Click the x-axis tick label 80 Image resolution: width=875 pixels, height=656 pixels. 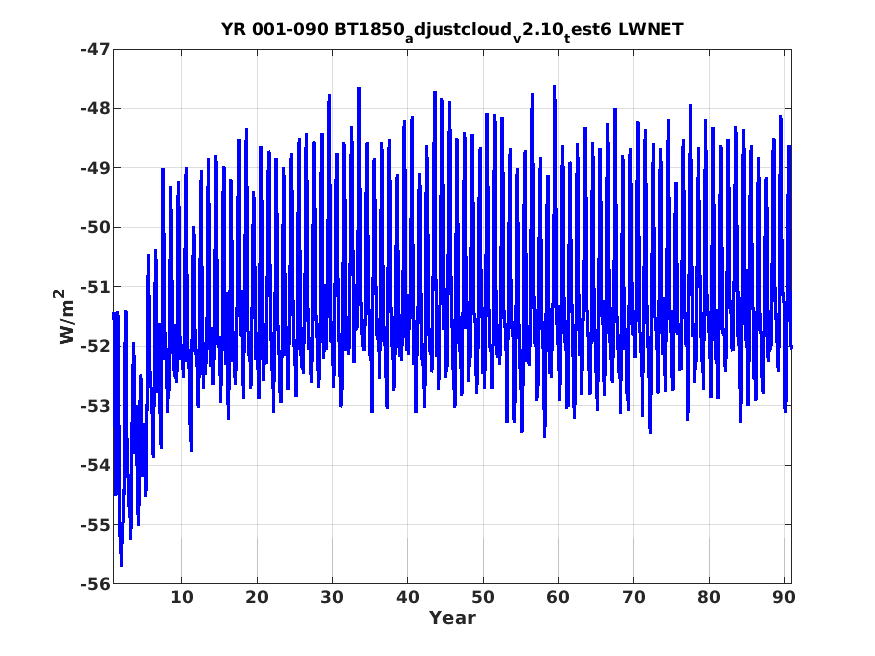pos(709,597)
